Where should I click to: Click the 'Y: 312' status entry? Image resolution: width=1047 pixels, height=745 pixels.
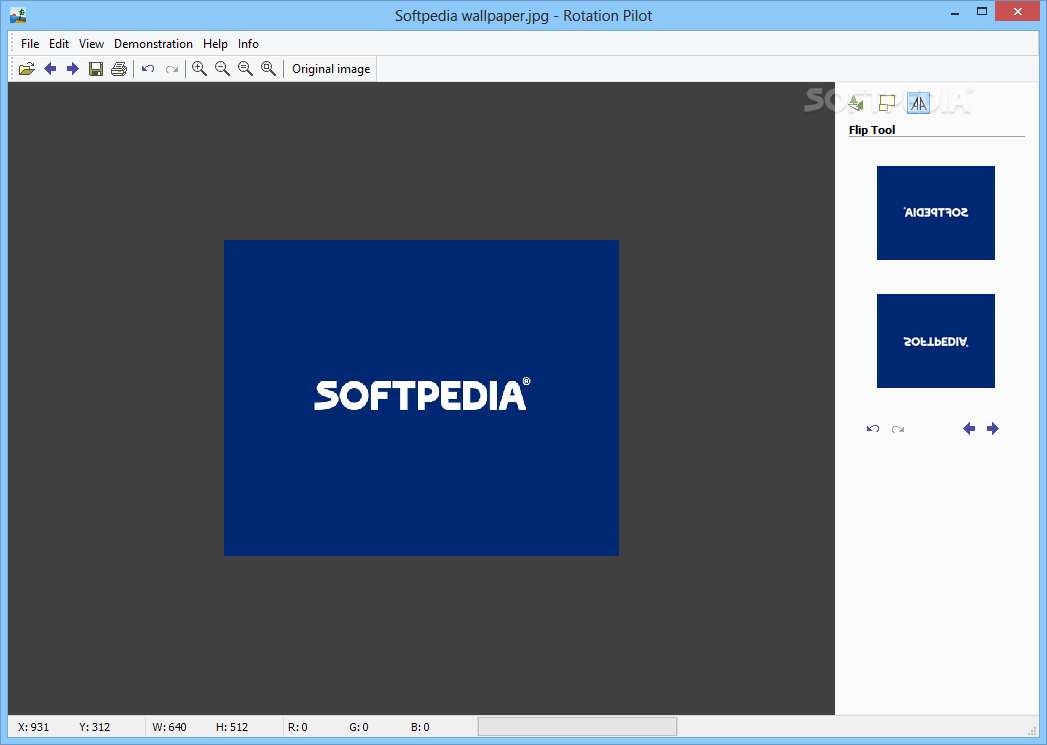tap(95, 727)
